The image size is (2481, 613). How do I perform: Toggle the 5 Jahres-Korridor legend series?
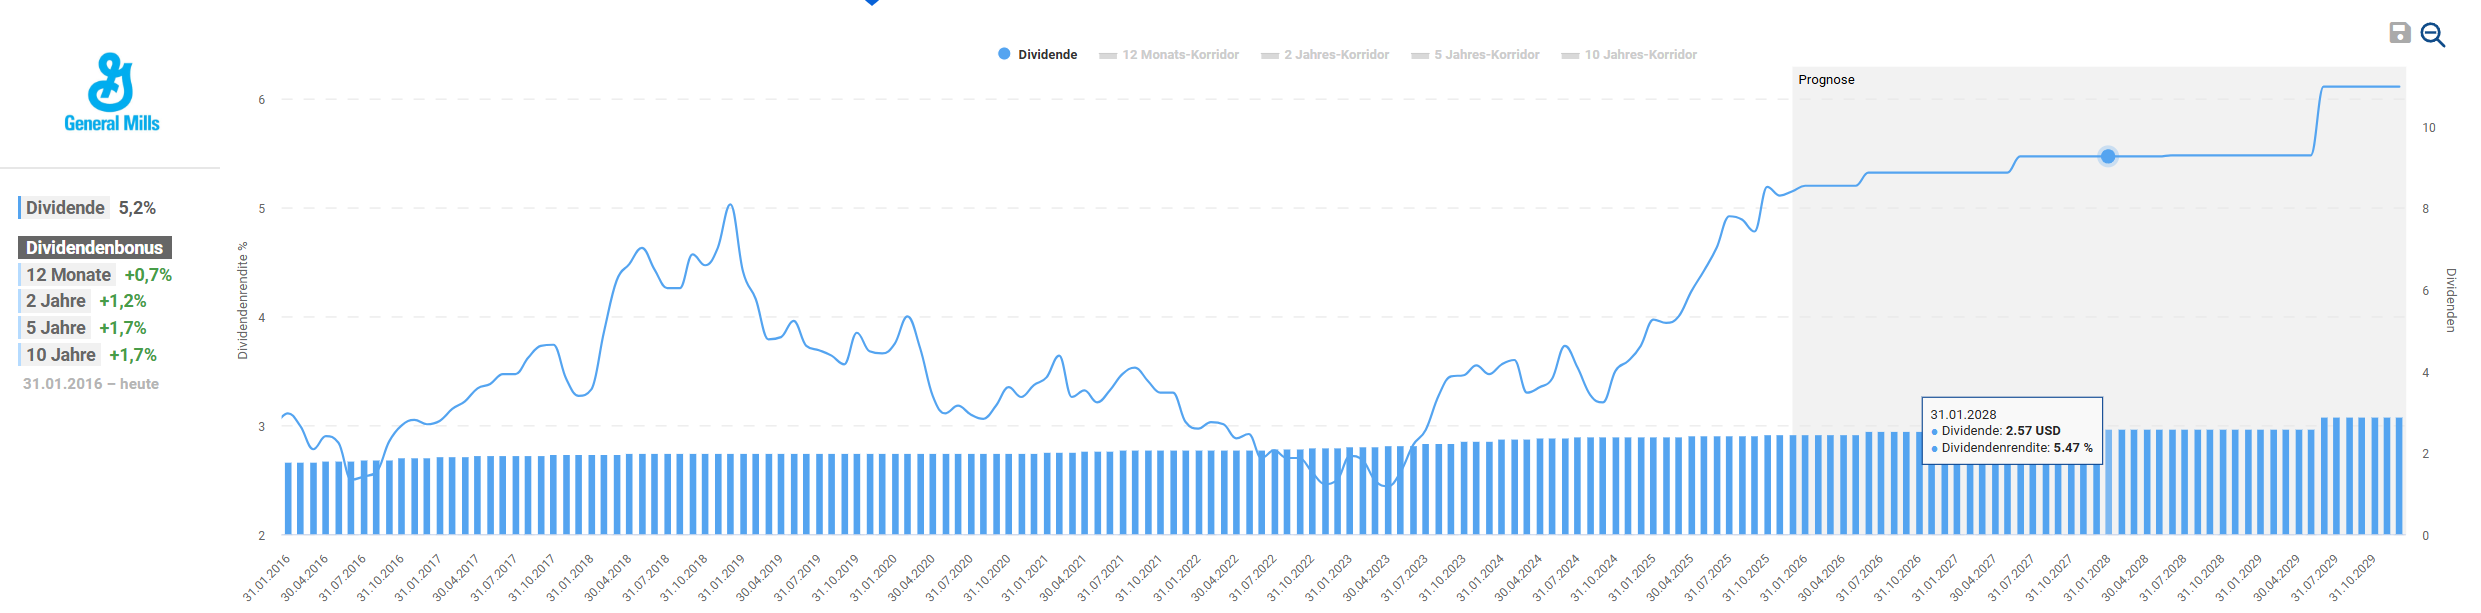[x=1475, y=55]
